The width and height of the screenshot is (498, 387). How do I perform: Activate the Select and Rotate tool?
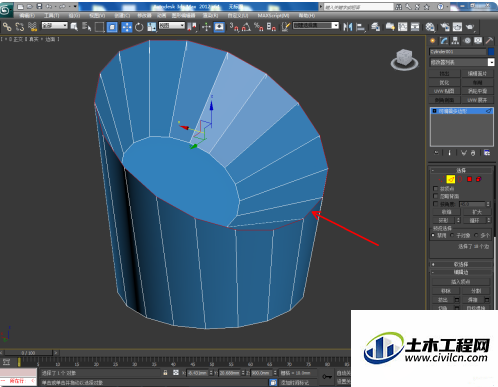click(x=139, y=27)
